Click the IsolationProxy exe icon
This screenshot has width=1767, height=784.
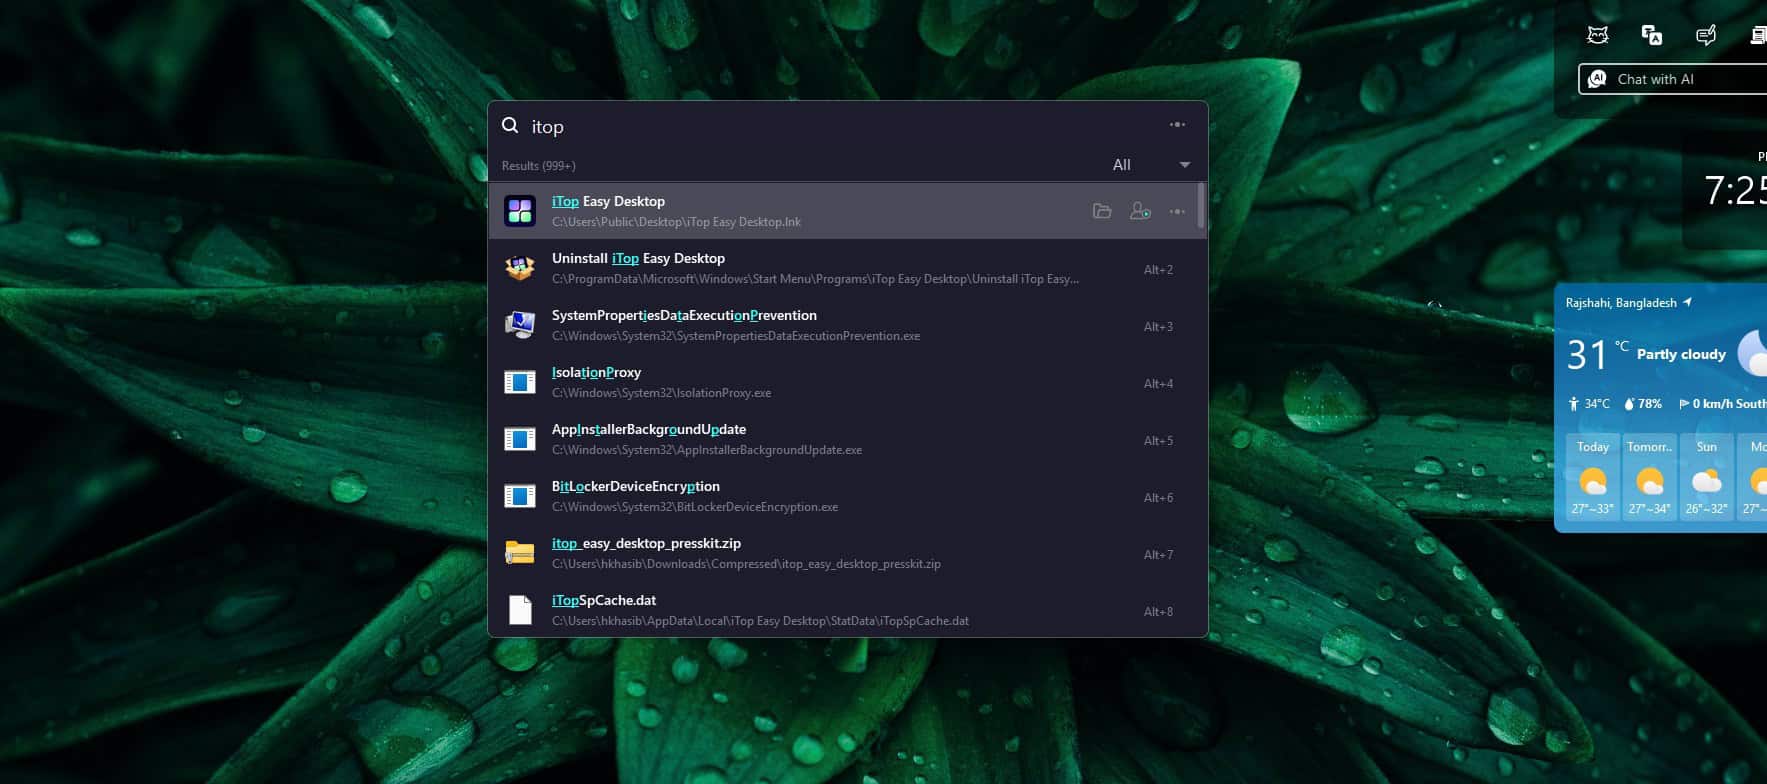click(520, 382)
